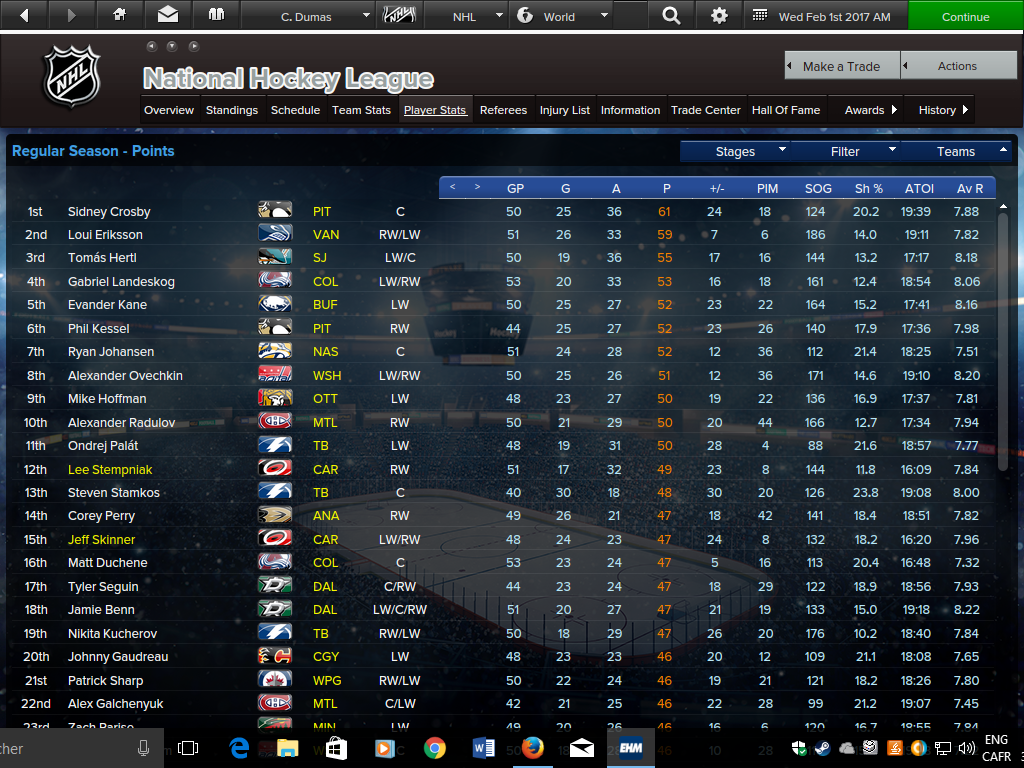
Task: Click the Senators logo in Mike Hoffman's row
Action: tap(275, 398)
